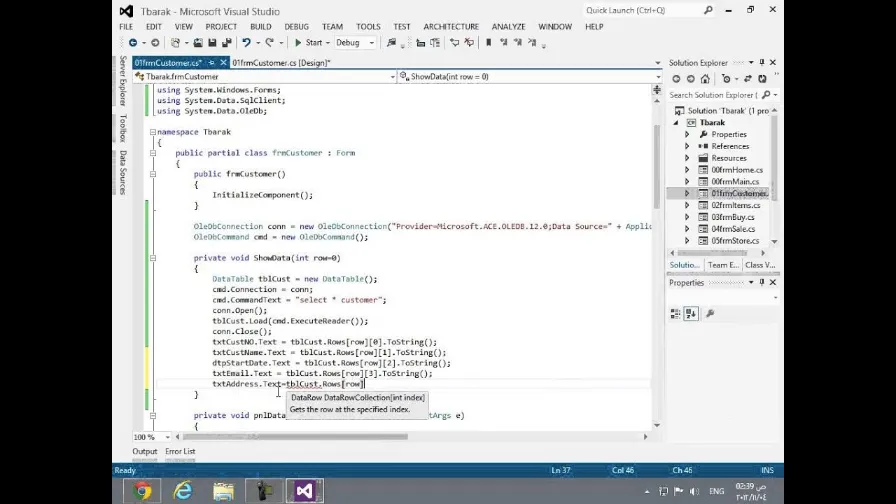Click the Navigate Backward toolbar icon

coord(133,43)
